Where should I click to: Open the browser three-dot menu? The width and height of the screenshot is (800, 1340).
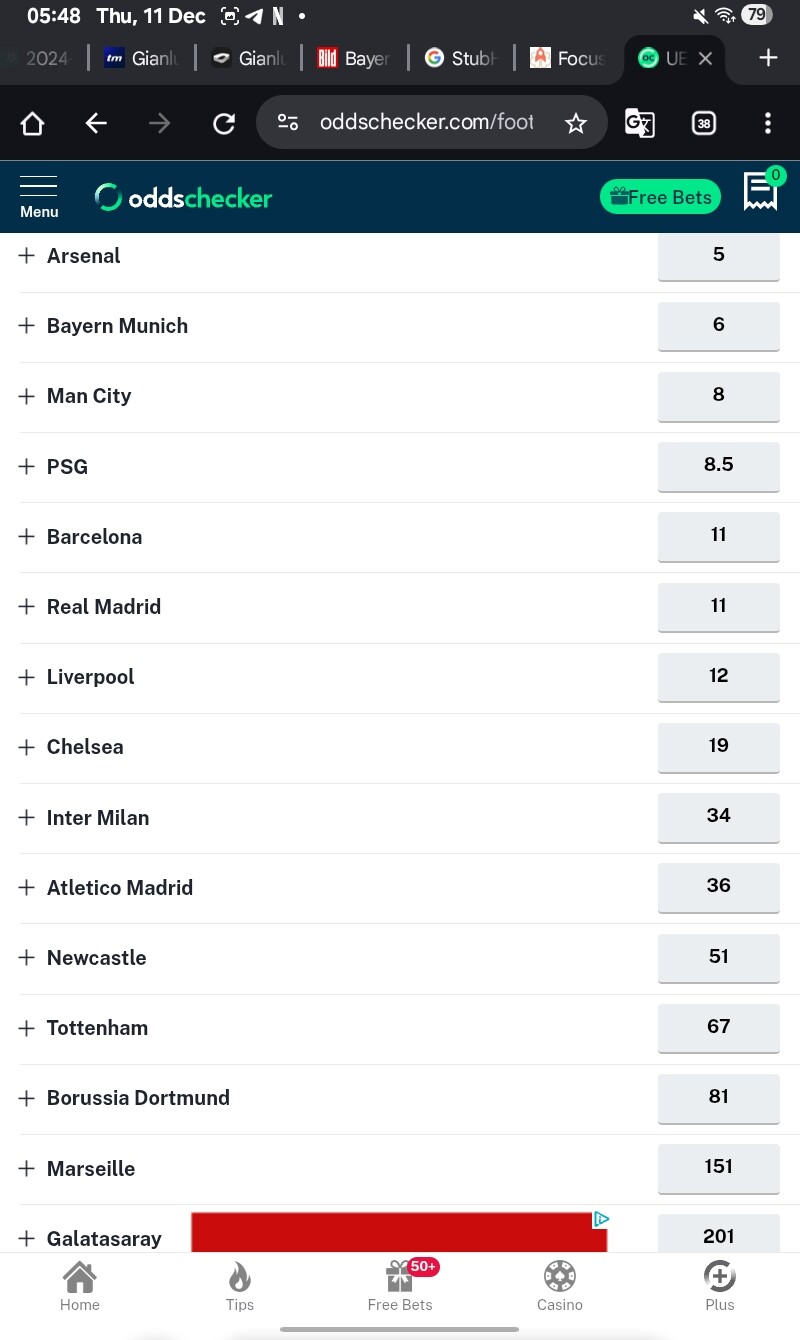(767, 123)
